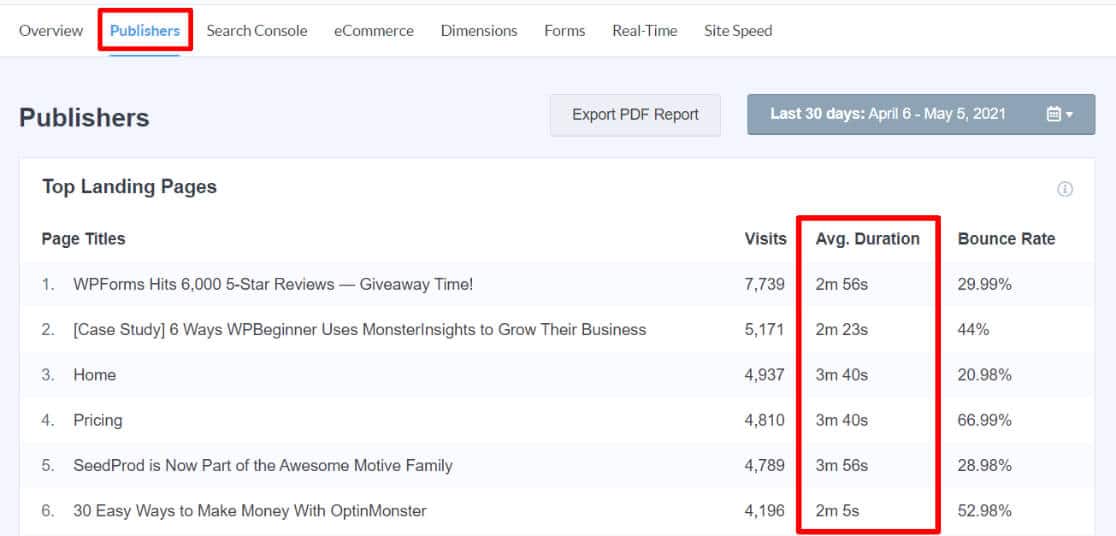Click the Home page title
The width and height of the screenshot is (1116, 536).
coord(95,375)
